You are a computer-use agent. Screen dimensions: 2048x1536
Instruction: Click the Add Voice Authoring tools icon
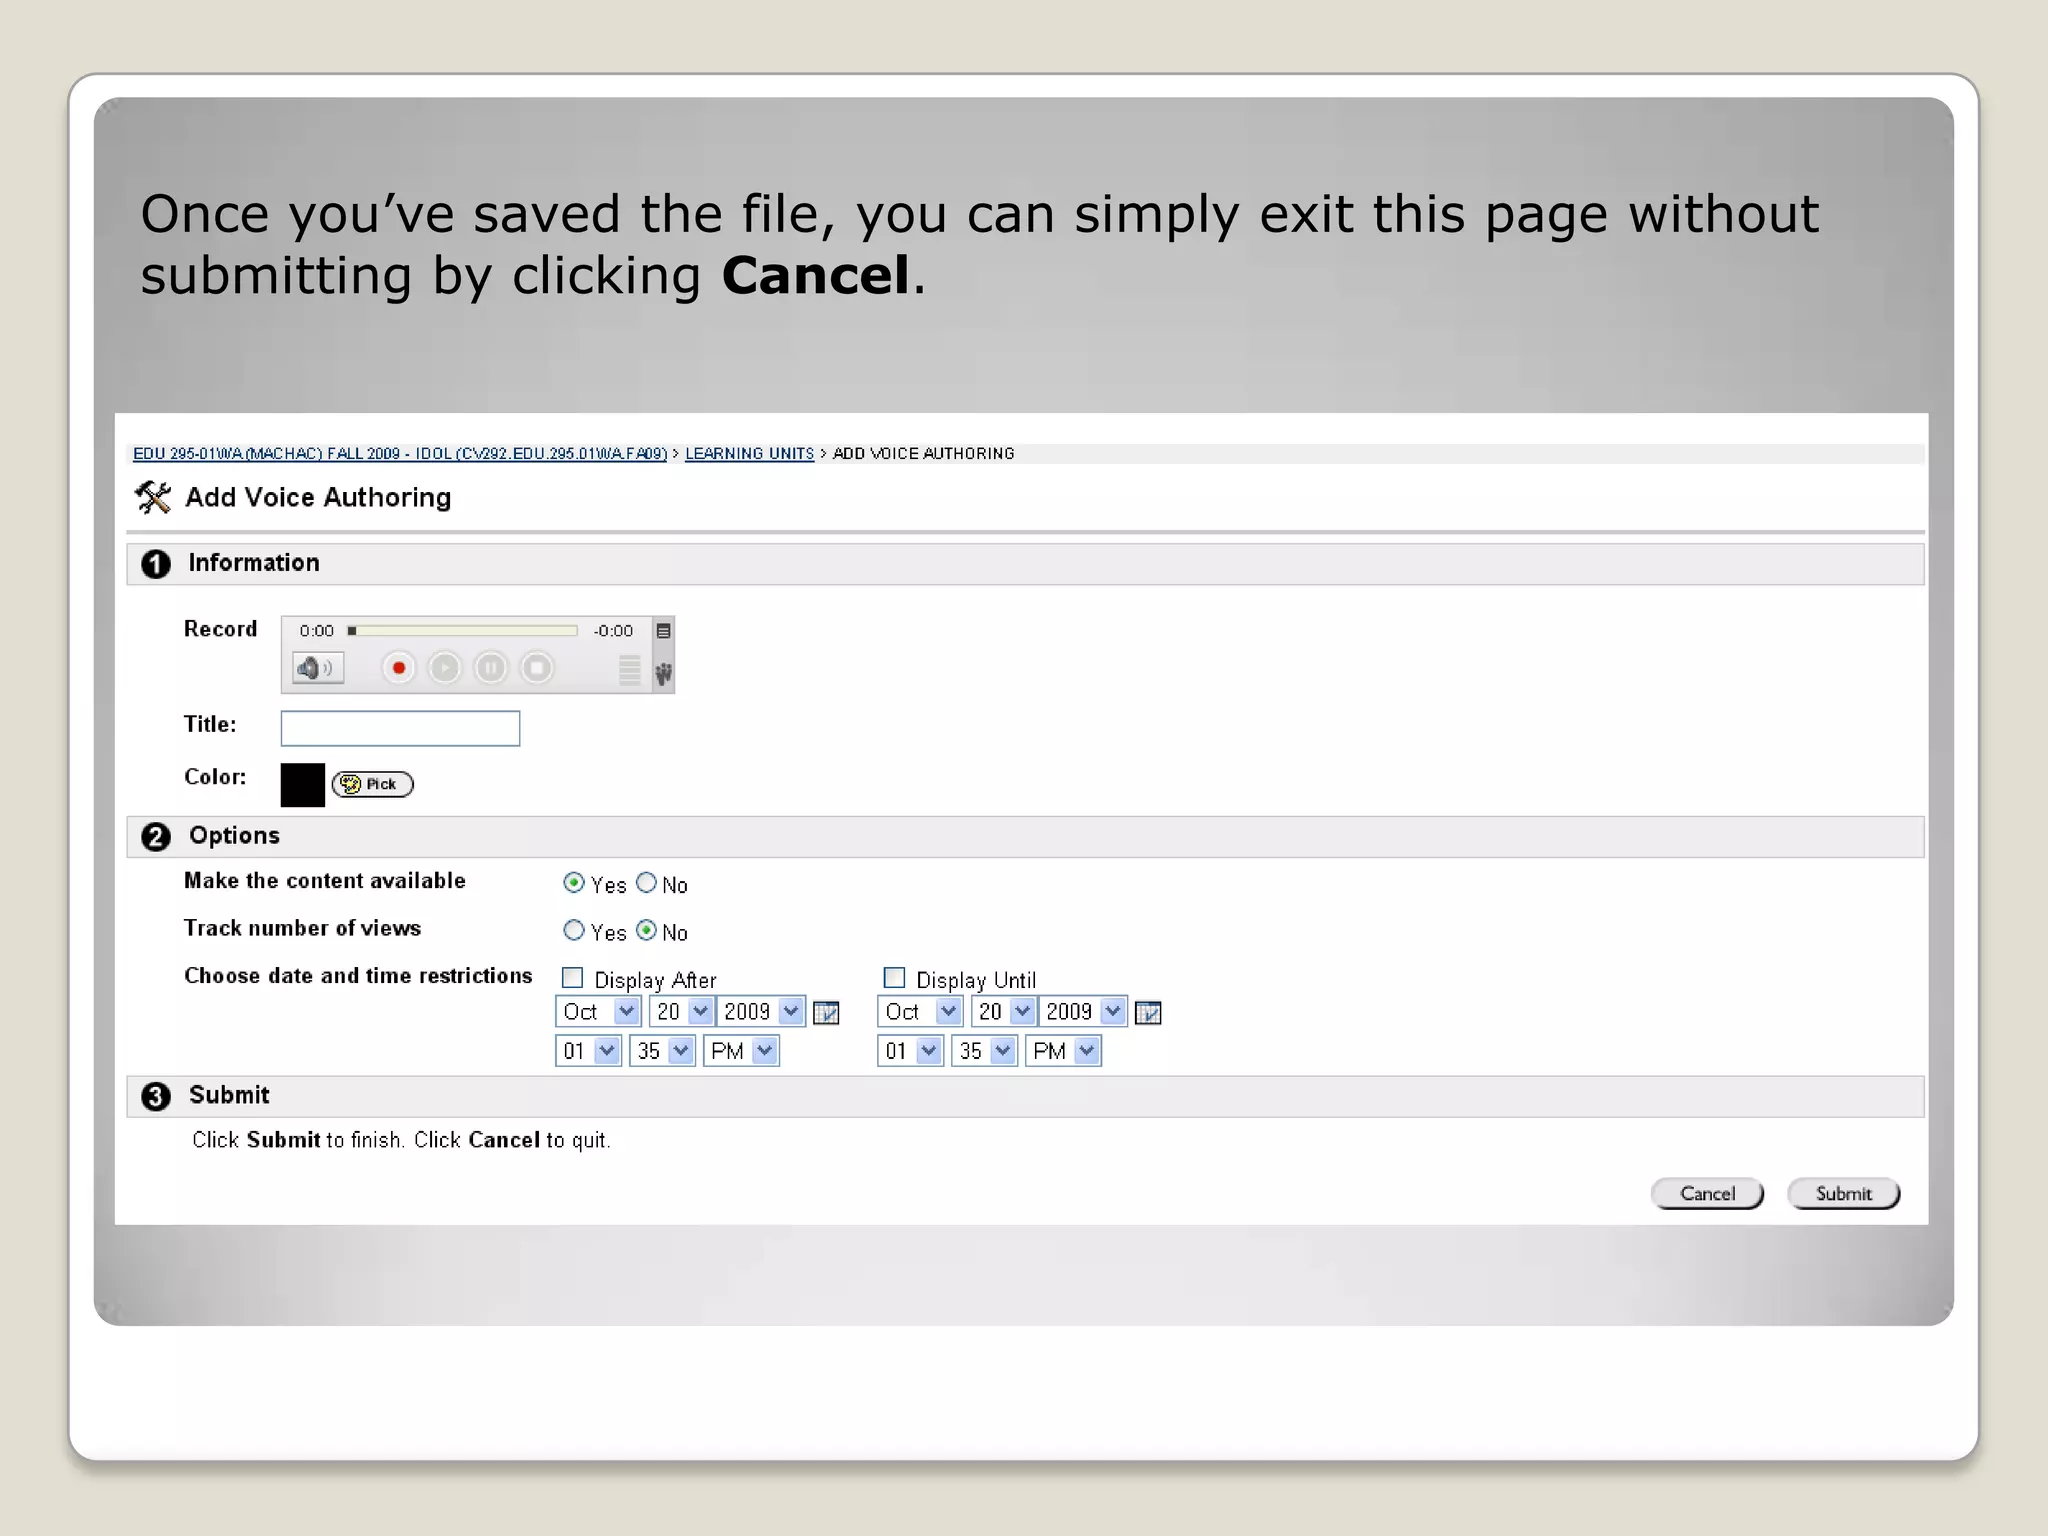(x=153, y=497)
